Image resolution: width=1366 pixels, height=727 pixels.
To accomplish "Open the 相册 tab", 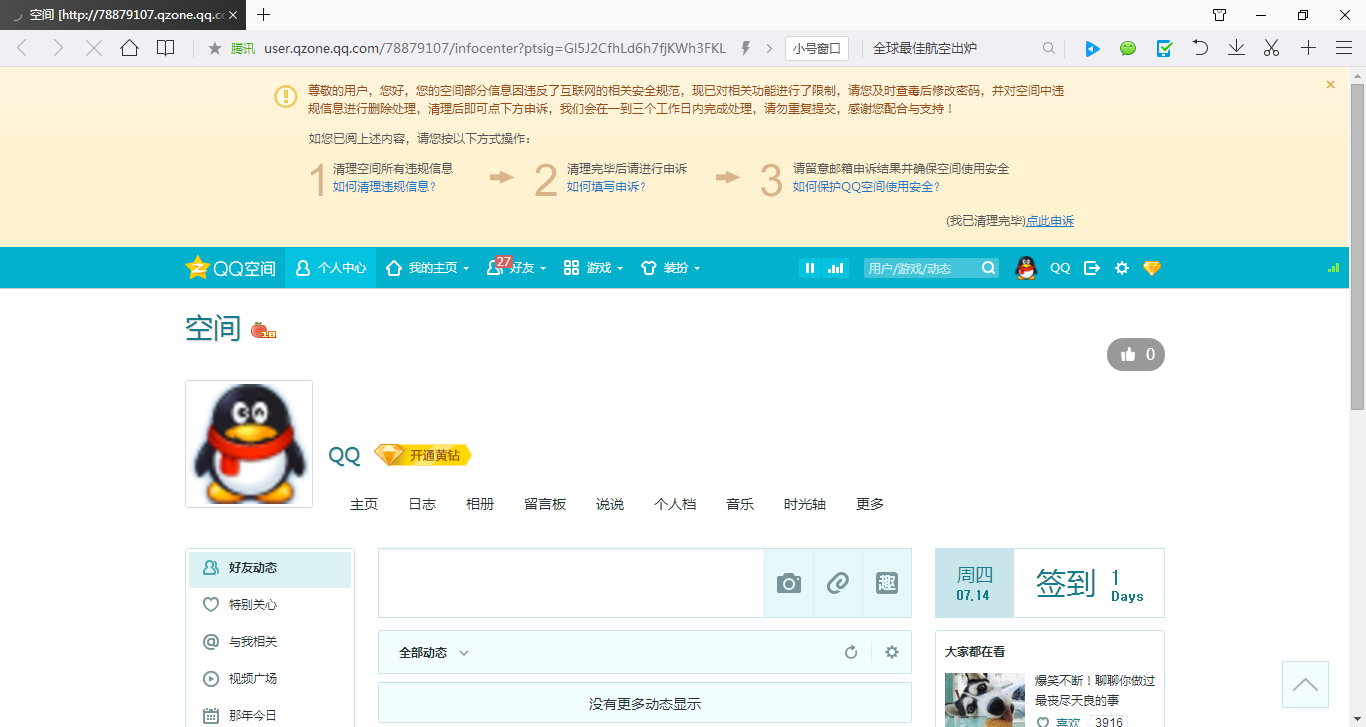I will [x=480, y=504].
